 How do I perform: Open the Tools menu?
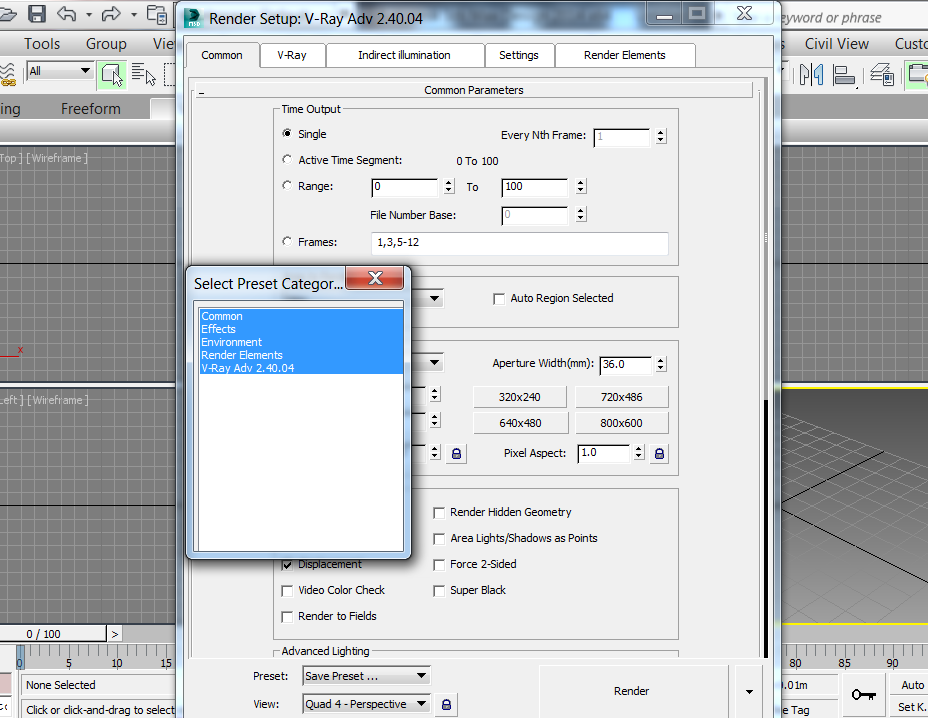point(41,43)
